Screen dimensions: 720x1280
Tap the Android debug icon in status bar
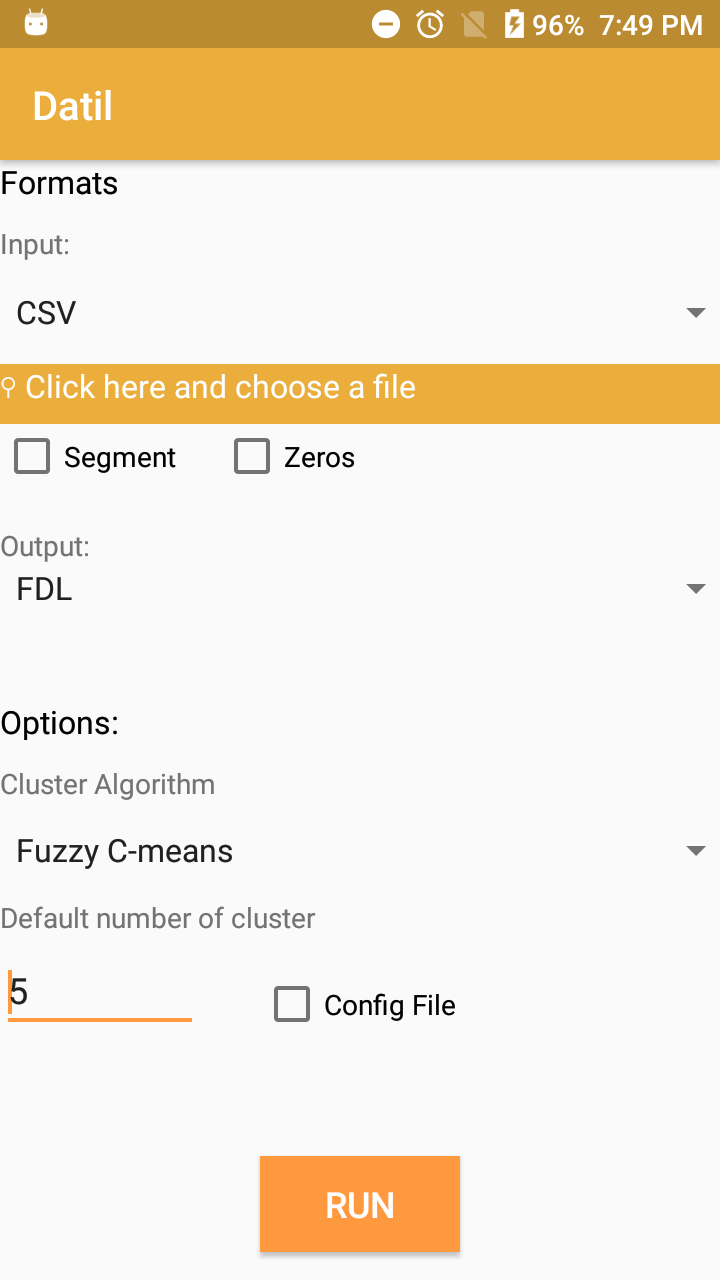(x=36, y=24)
